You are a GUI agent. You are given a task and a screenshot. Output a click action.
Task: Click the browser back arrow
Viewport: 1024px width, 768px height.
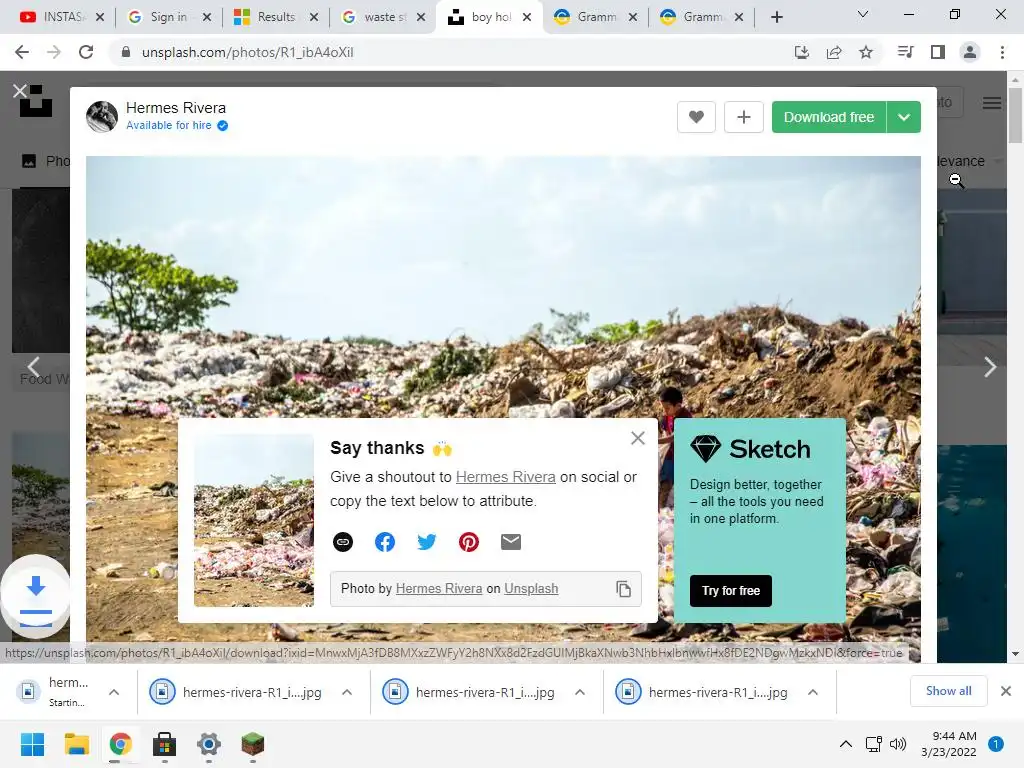point(22,52)
